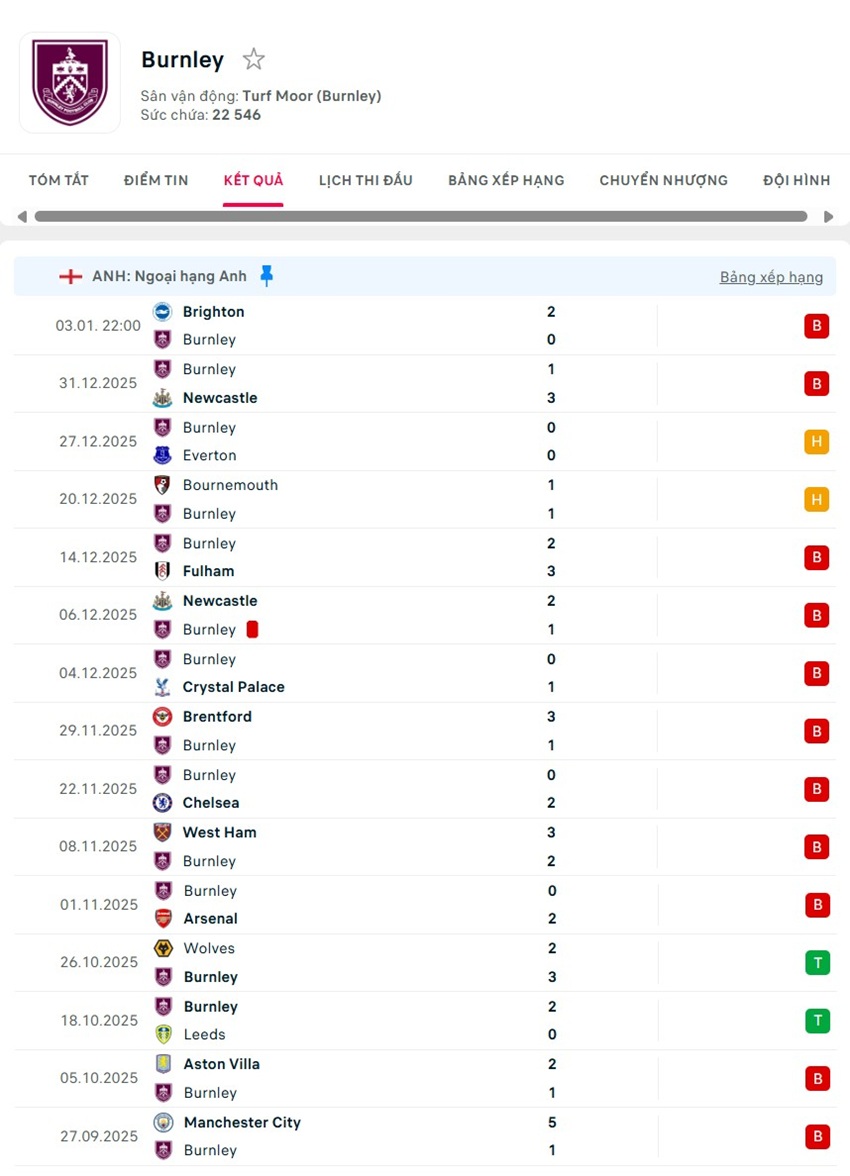Image resolution: width=850 pixels, height=1176 pixels.
Task: Open the Manchester City vs Burnley match
Action: pos(400,1136)
